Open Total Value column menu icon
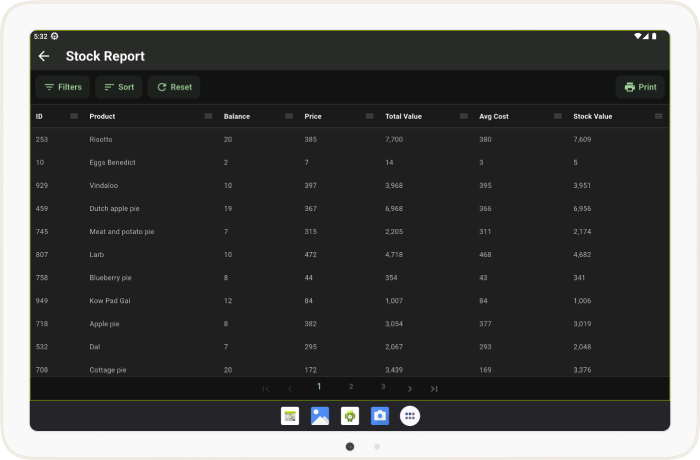The height and width of the screenshot is (460, 700). tap(464, 116)
